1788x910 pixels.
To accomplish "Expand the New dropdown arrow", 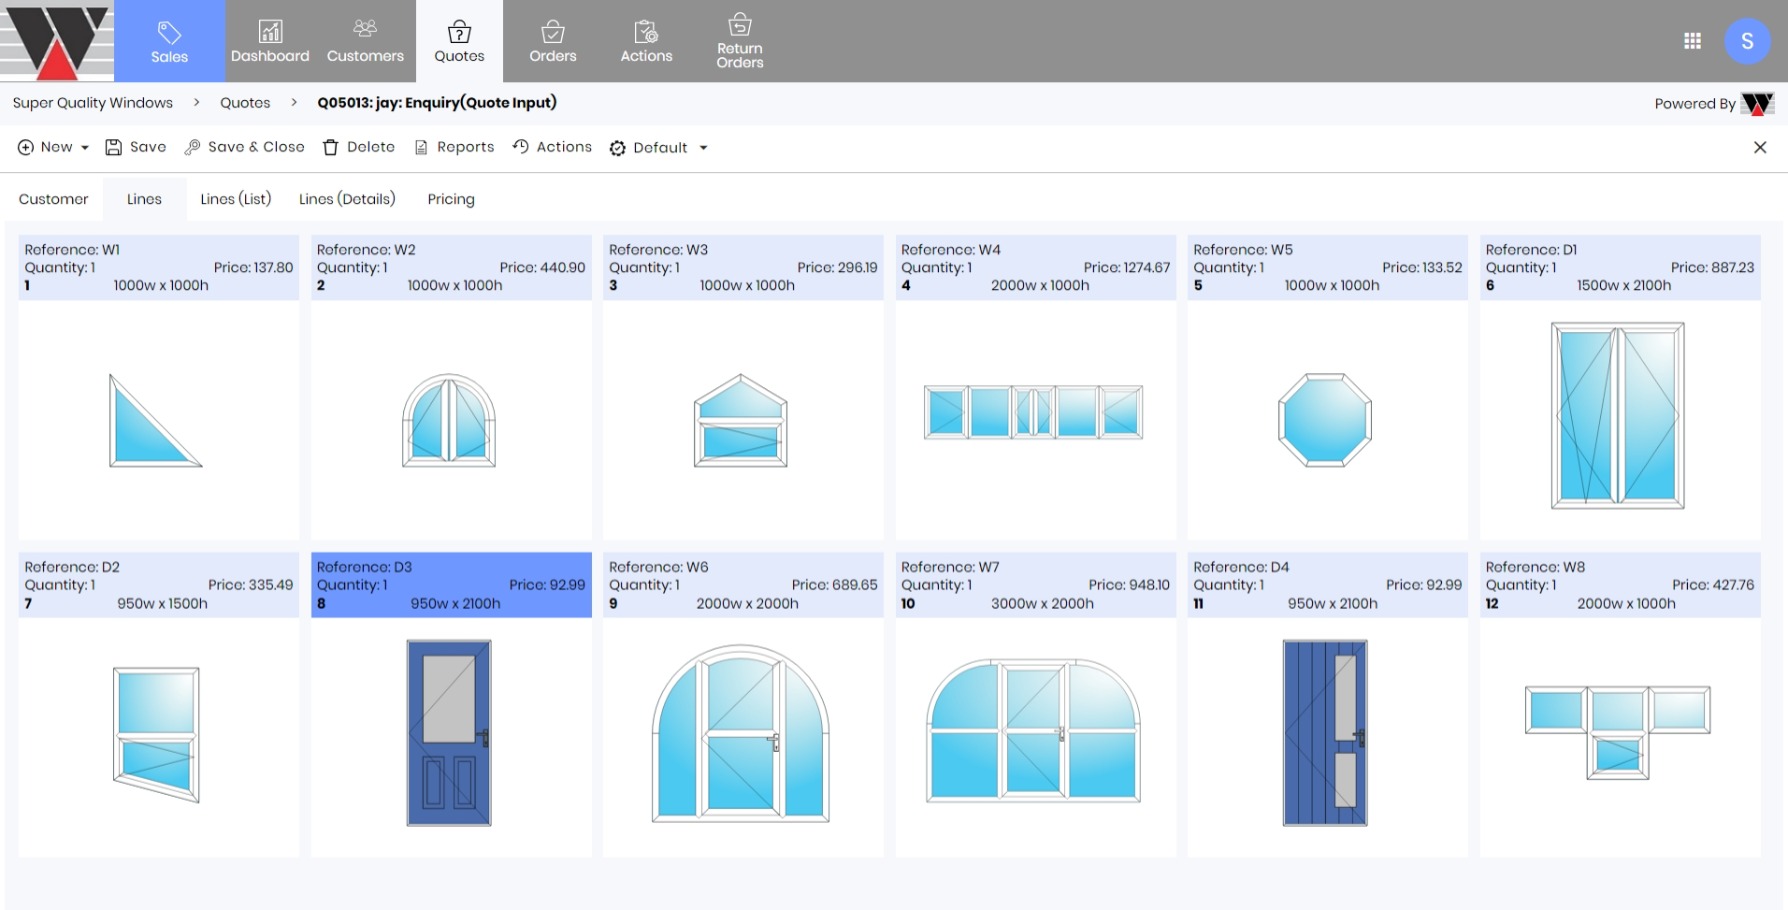I will click(85, 148).
